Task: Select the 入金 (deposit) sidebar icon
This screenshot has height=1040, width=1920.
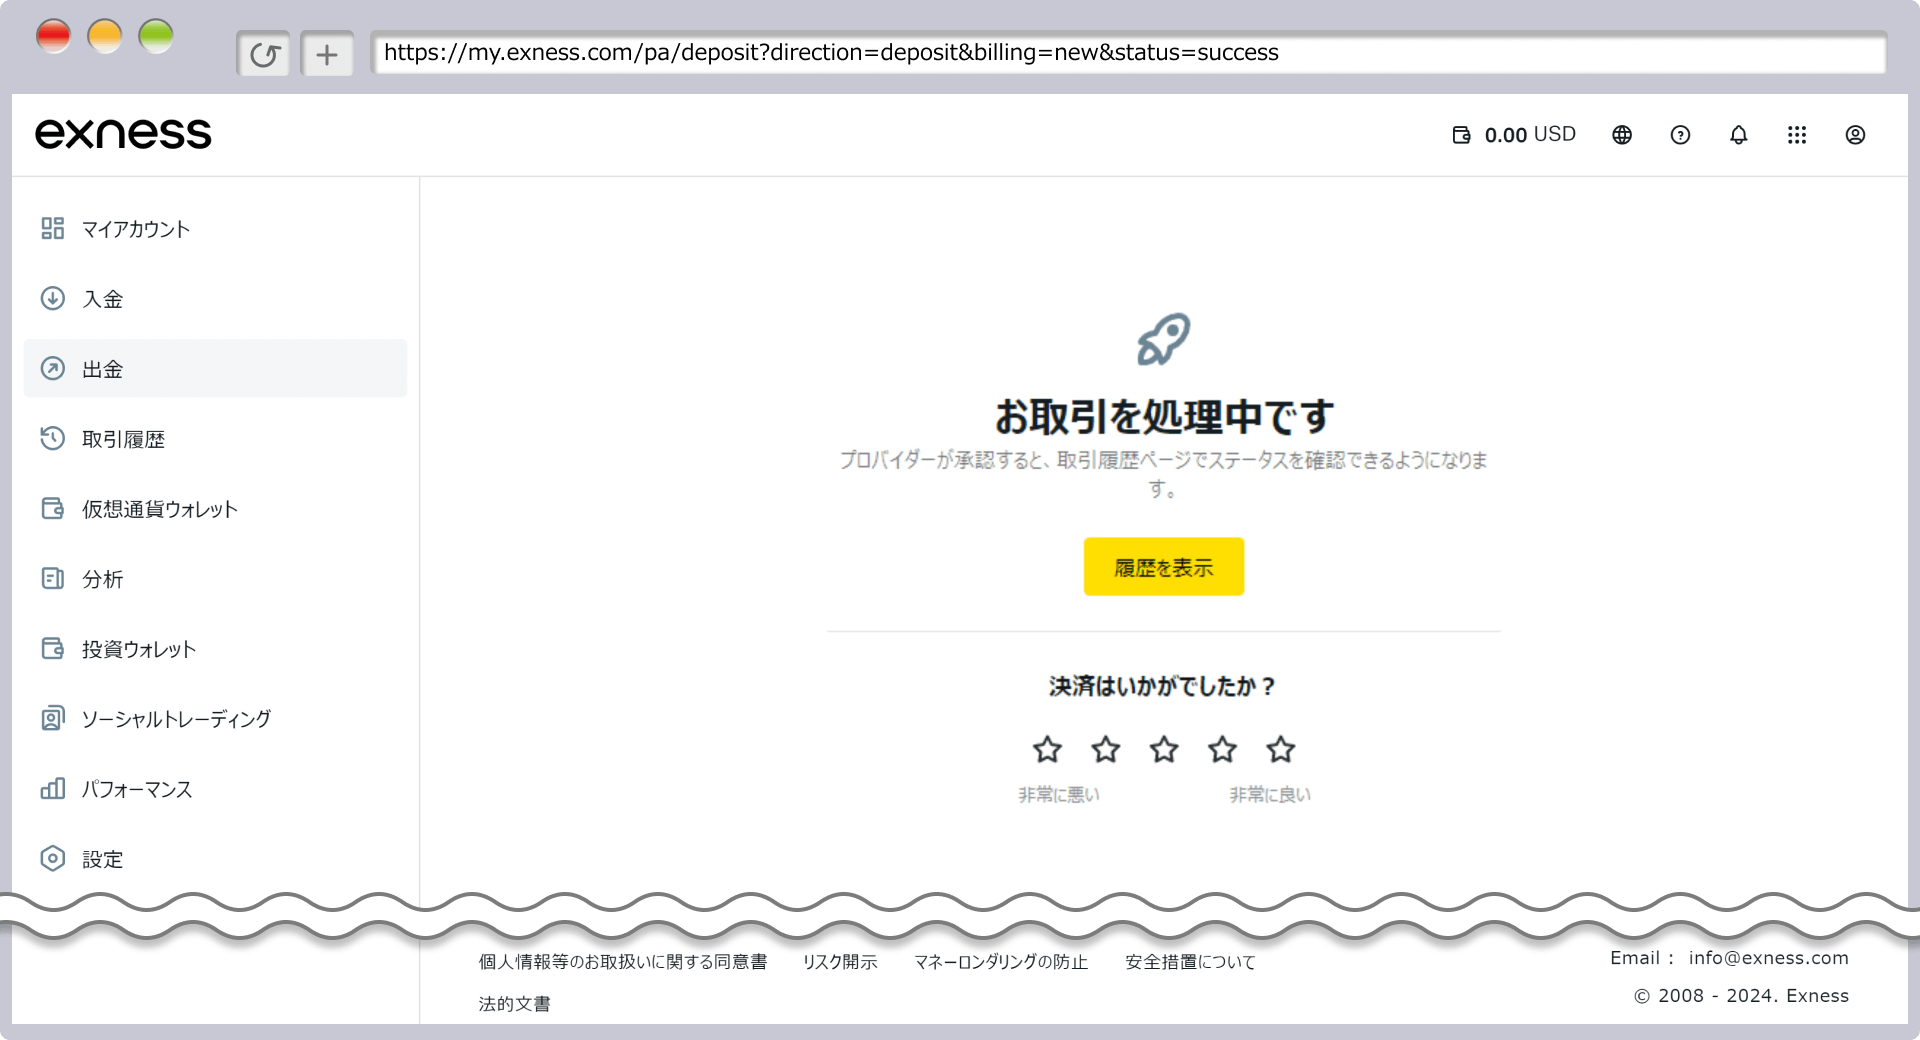Action: click(53, 298)
